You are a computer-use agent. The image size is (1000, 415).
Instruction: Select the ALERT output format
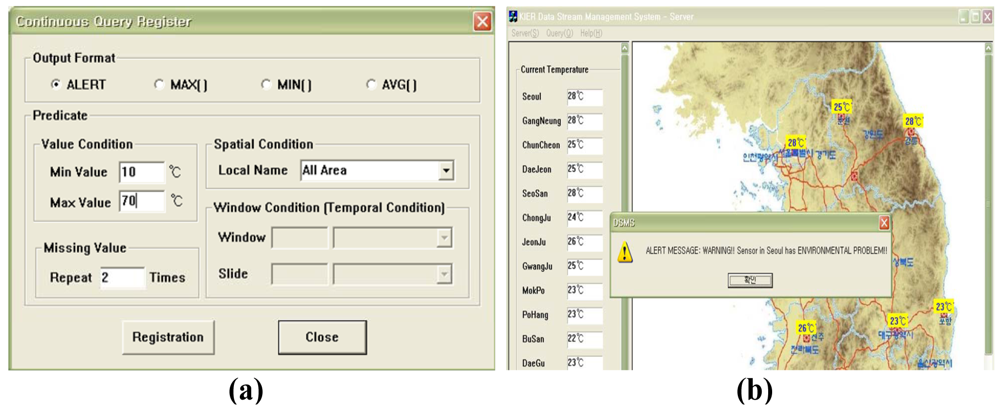pos(56,85)
